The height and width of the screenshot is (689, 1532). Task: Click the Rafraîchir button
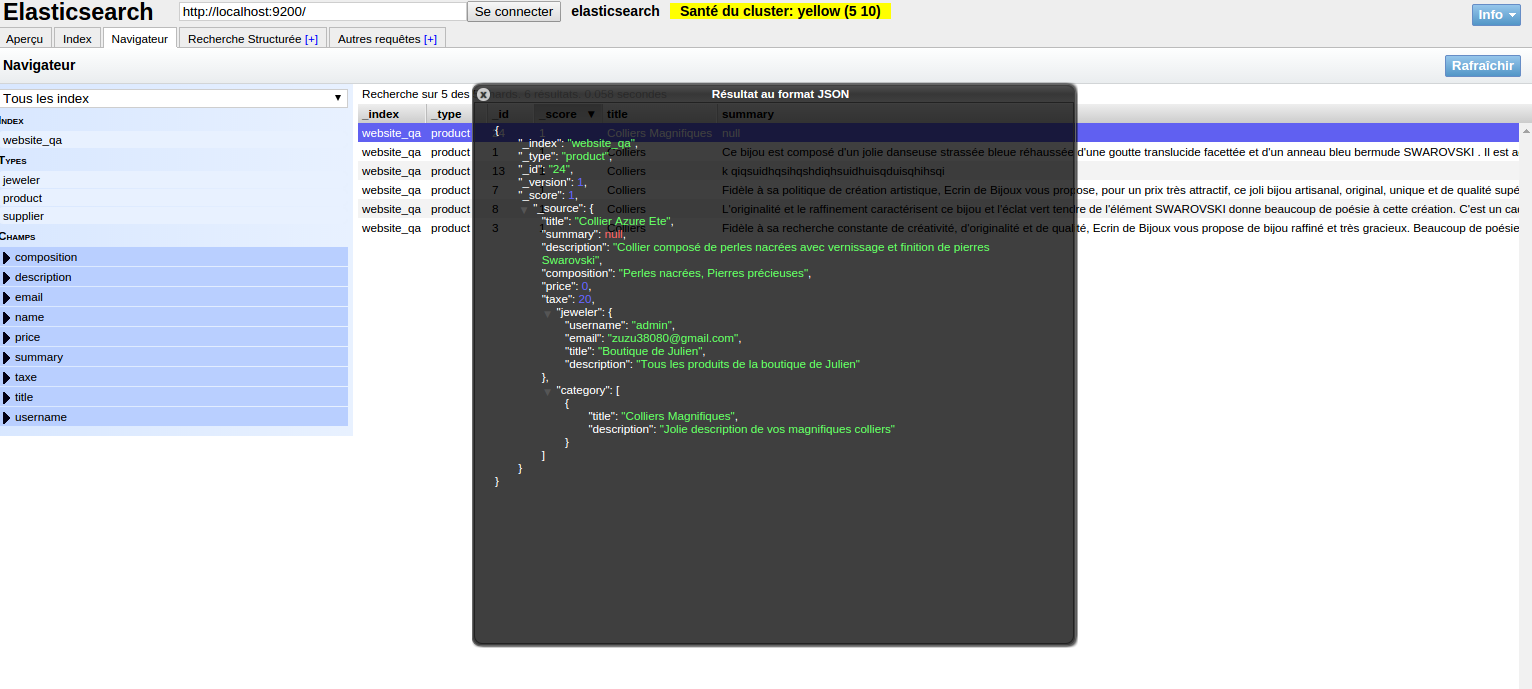[x=1483, y=66]
